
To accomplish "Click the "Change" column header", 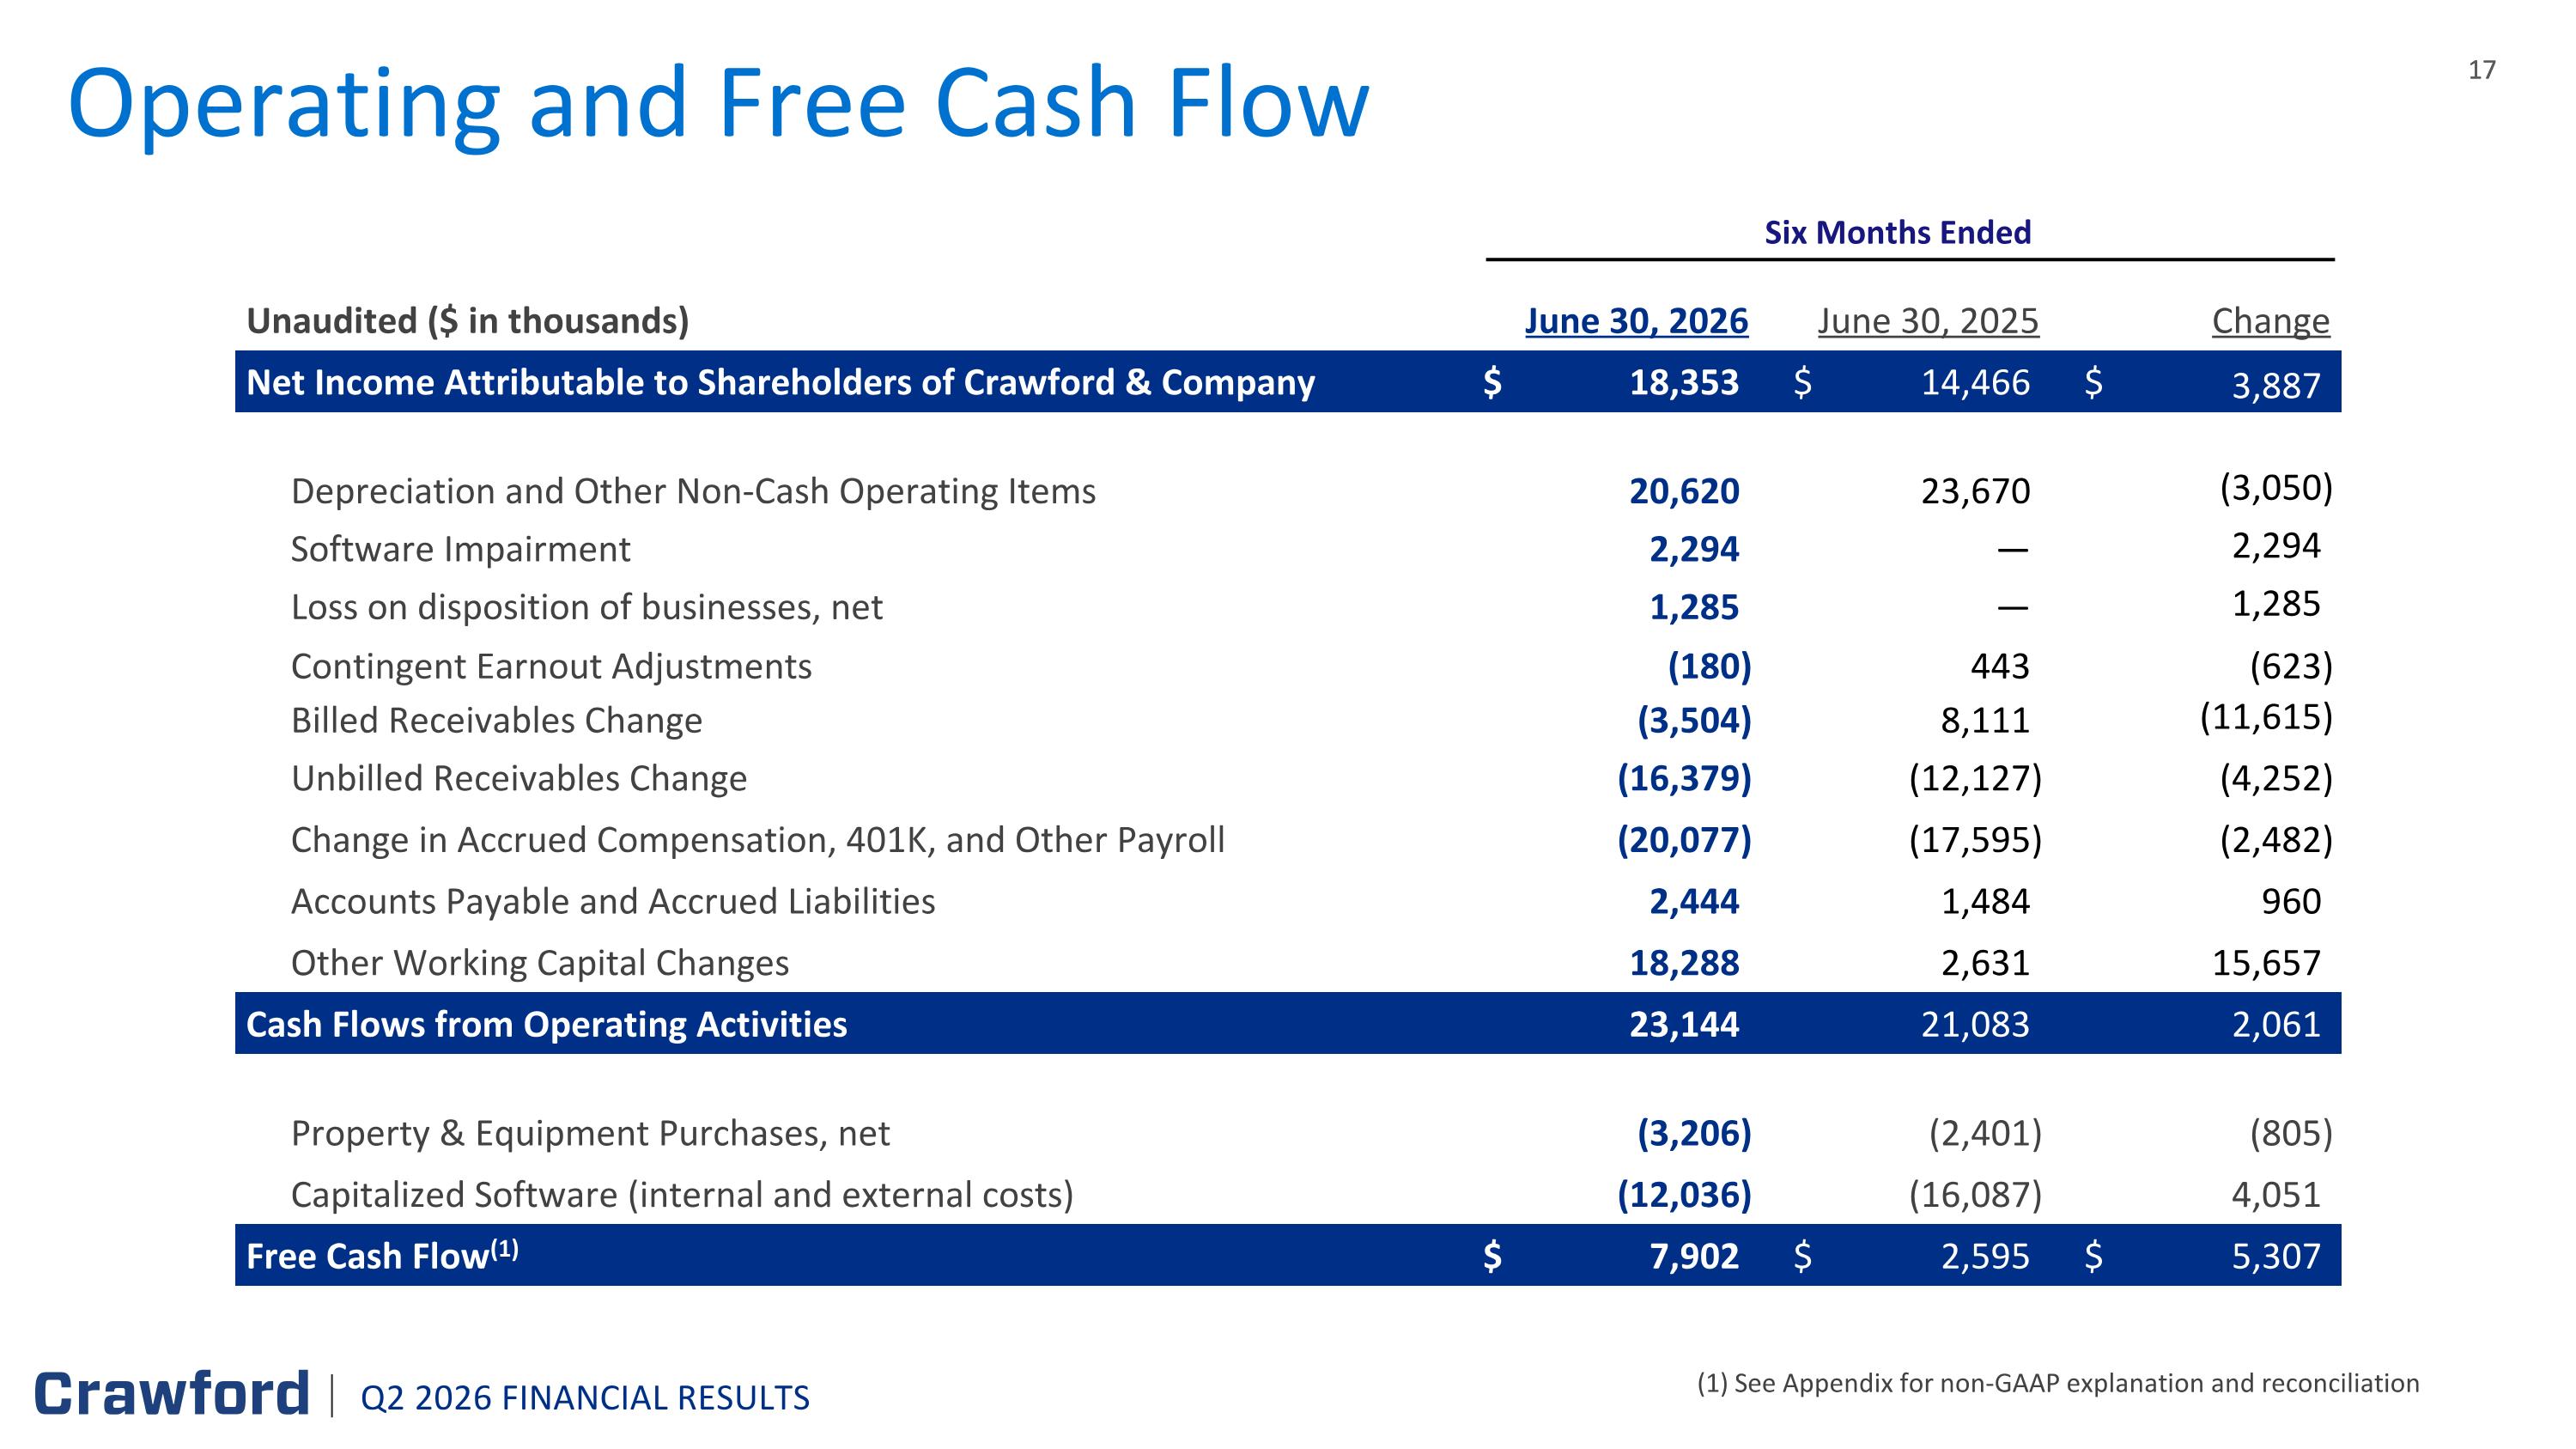I will coord(2270,321).
